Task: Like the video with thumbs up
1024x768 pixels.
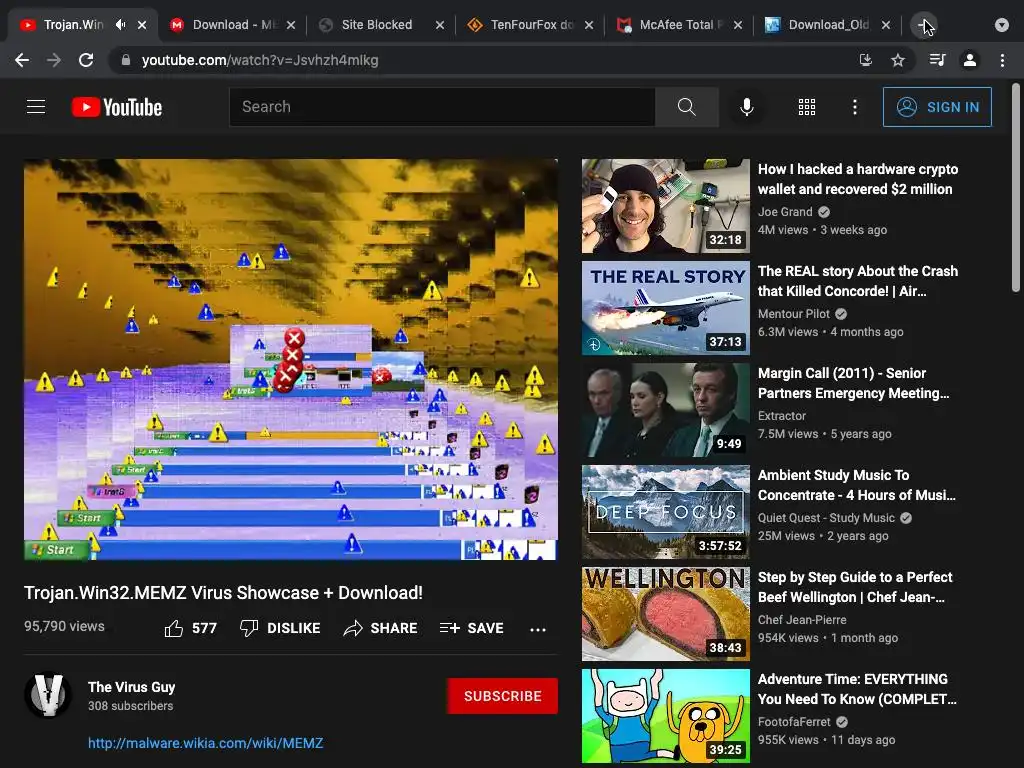Action: point(190,628)
